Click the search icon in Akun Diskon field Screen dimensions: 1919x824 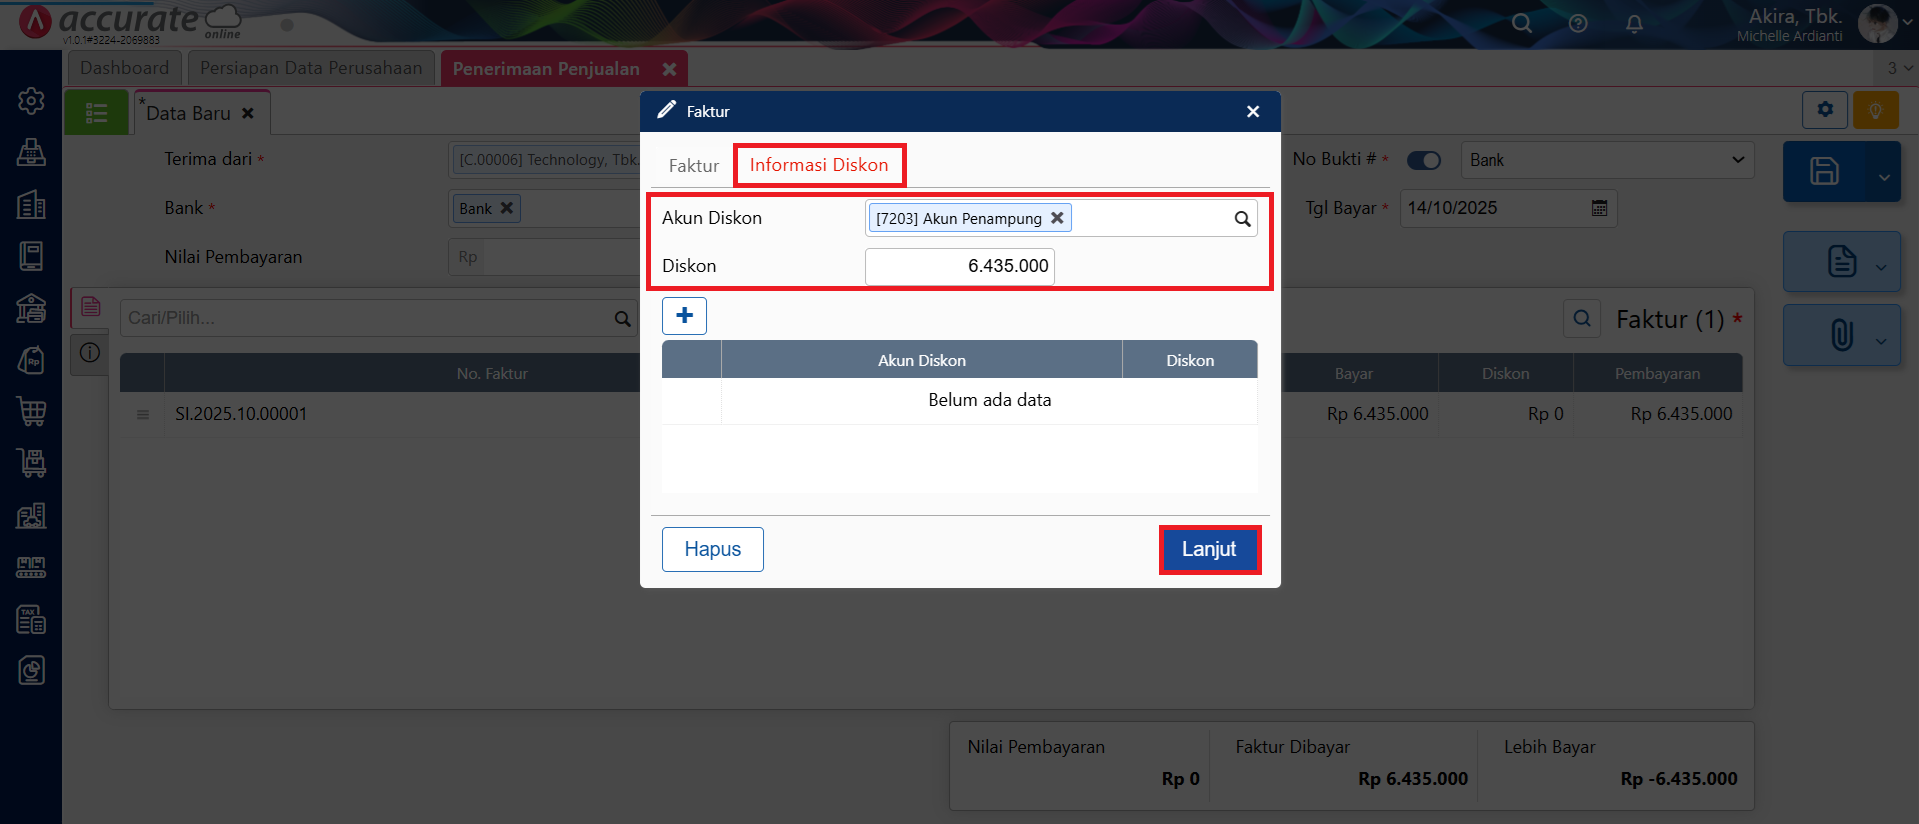[1242, 219]
